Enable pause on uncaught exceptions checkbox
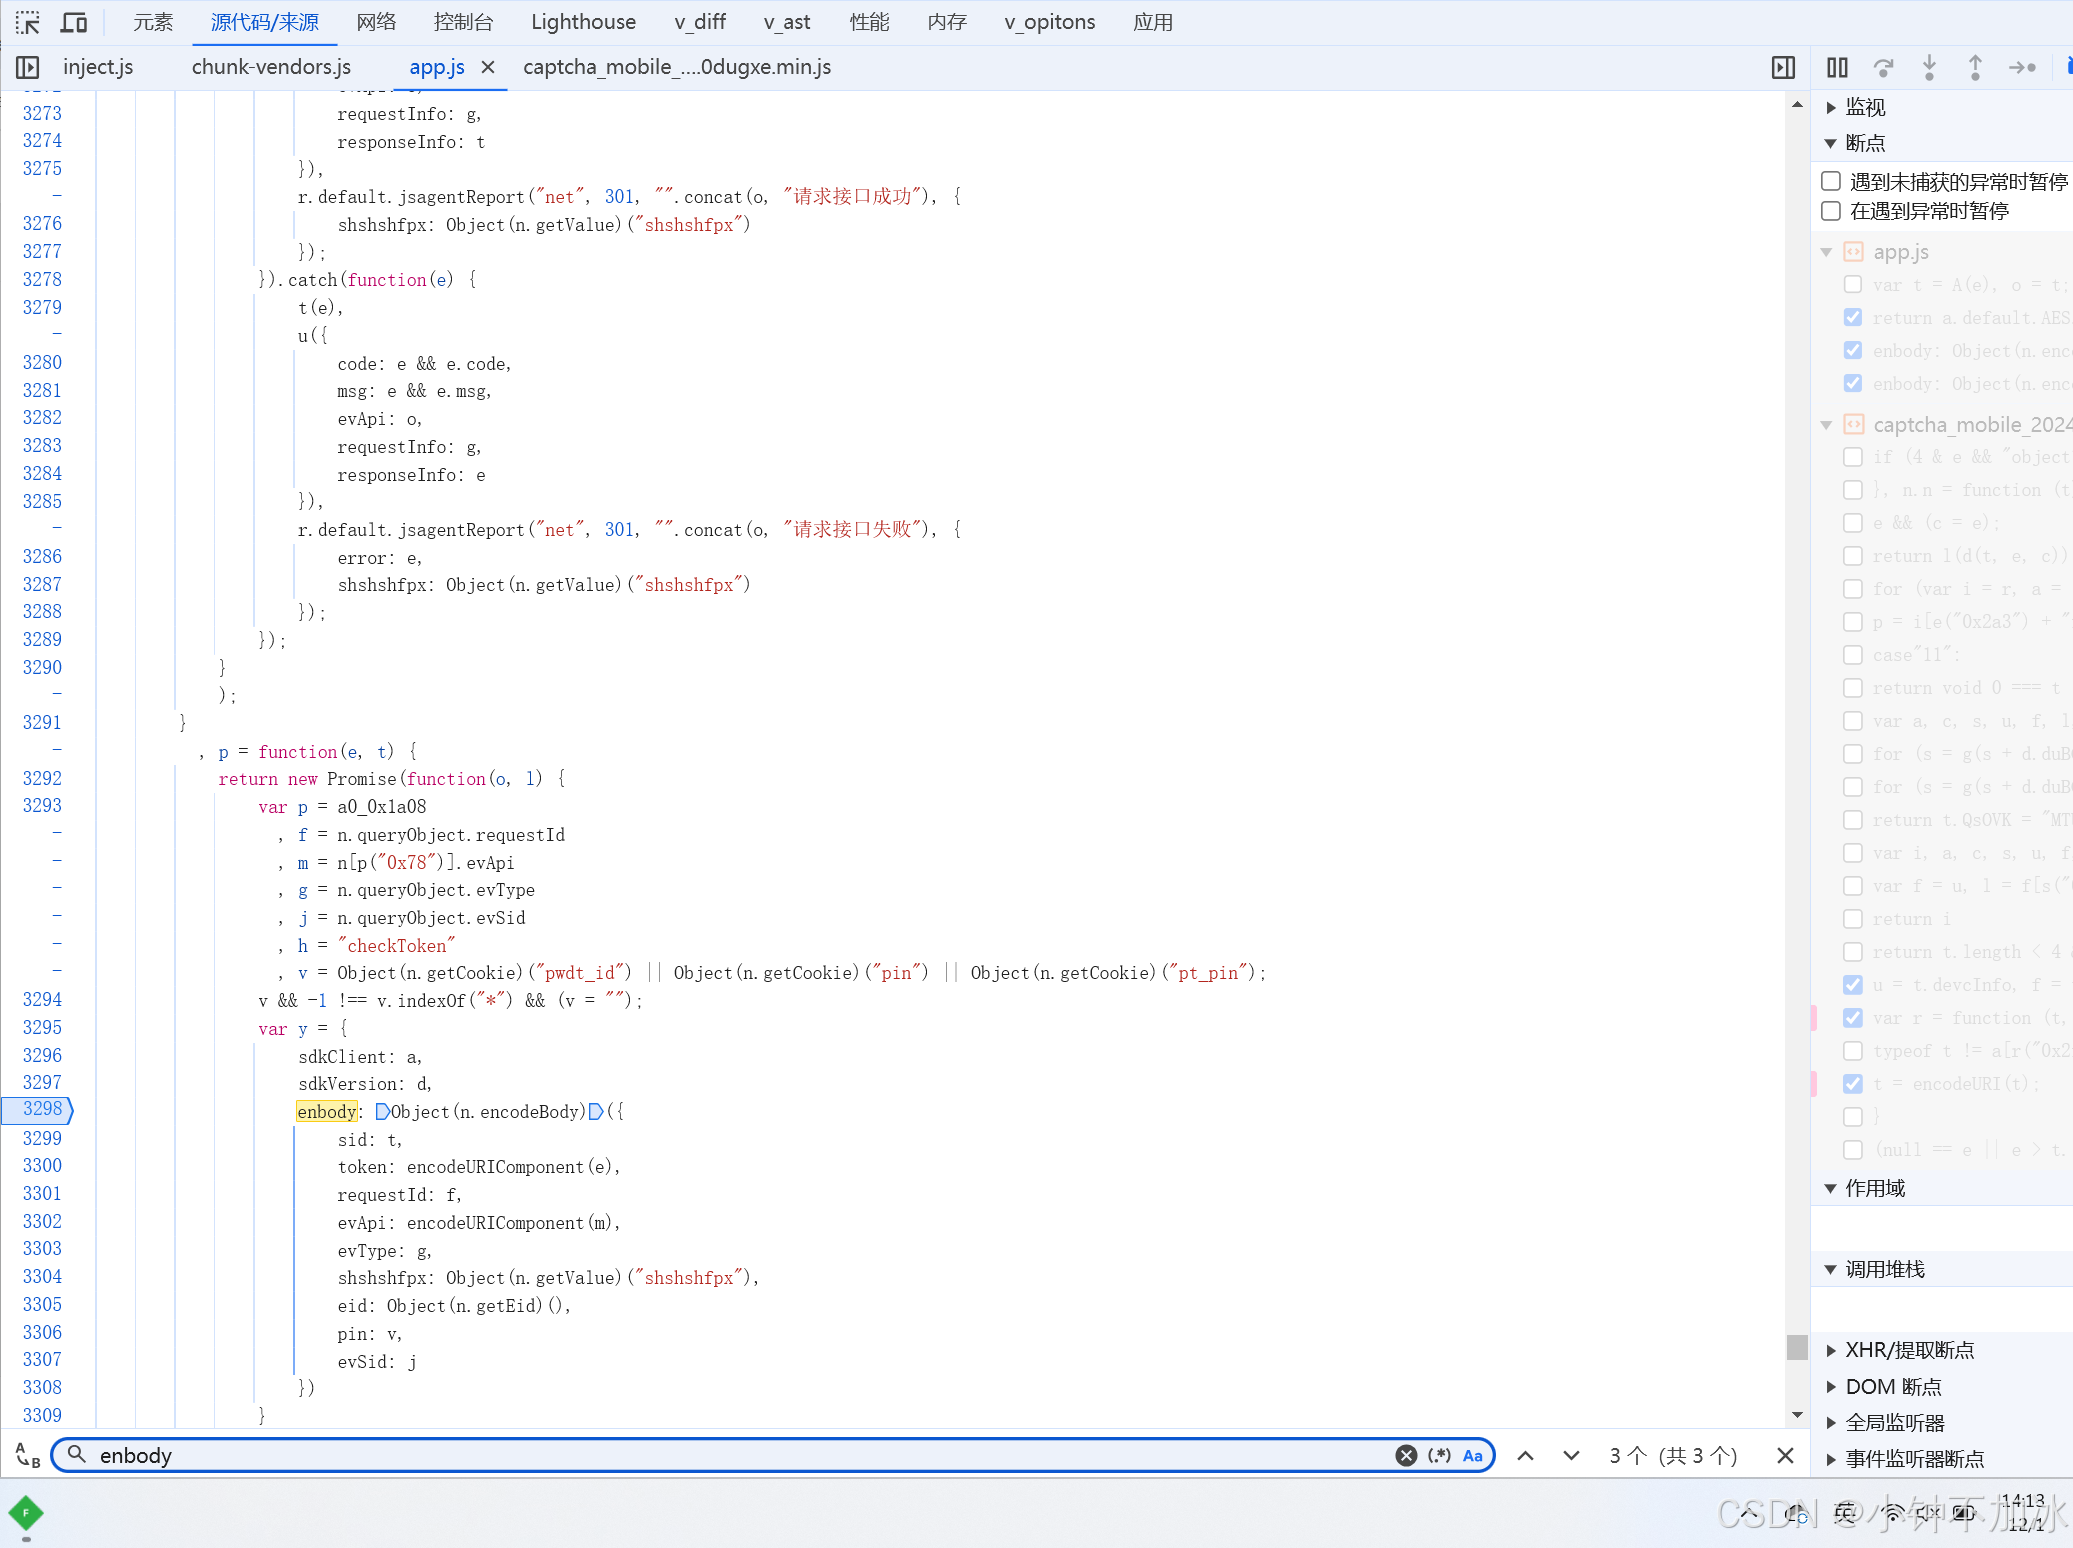 [x=1831, y=181]
